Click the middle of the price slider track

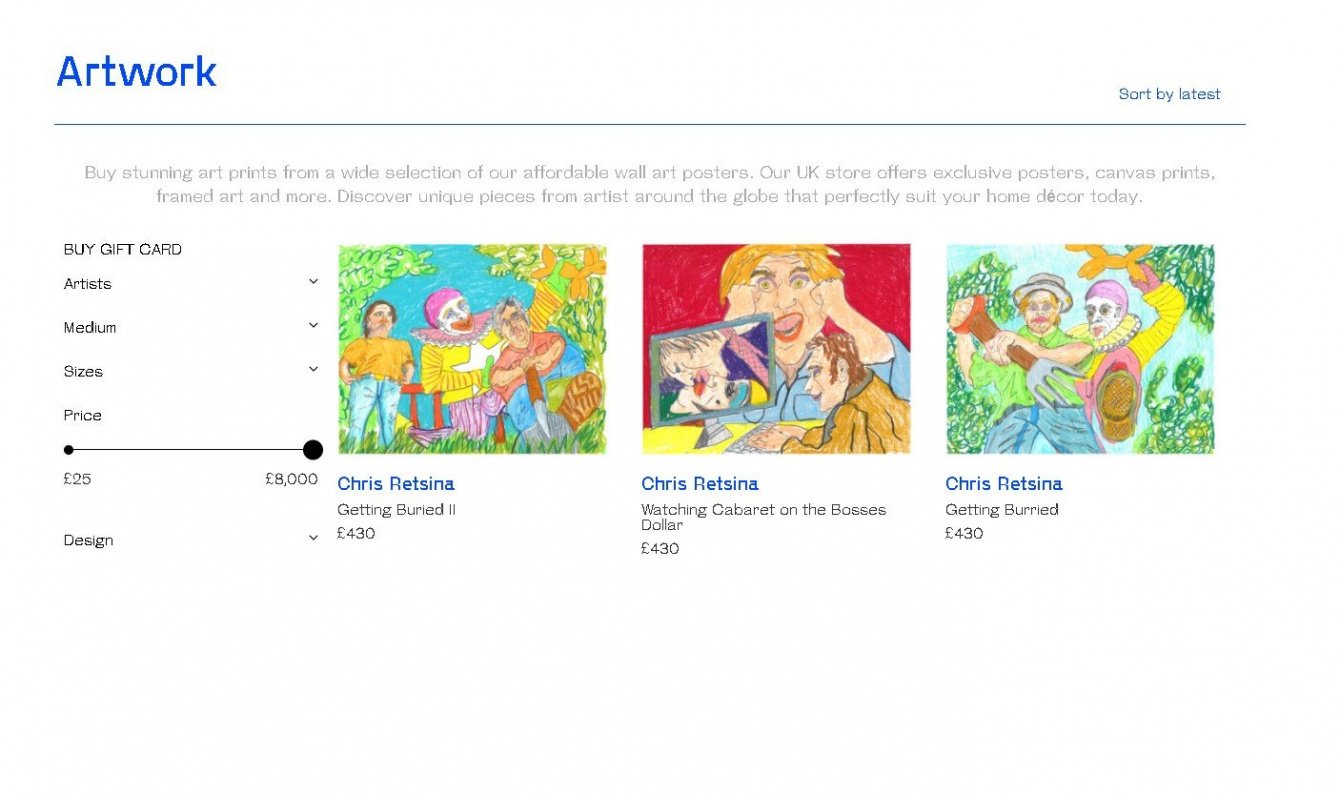190,450
